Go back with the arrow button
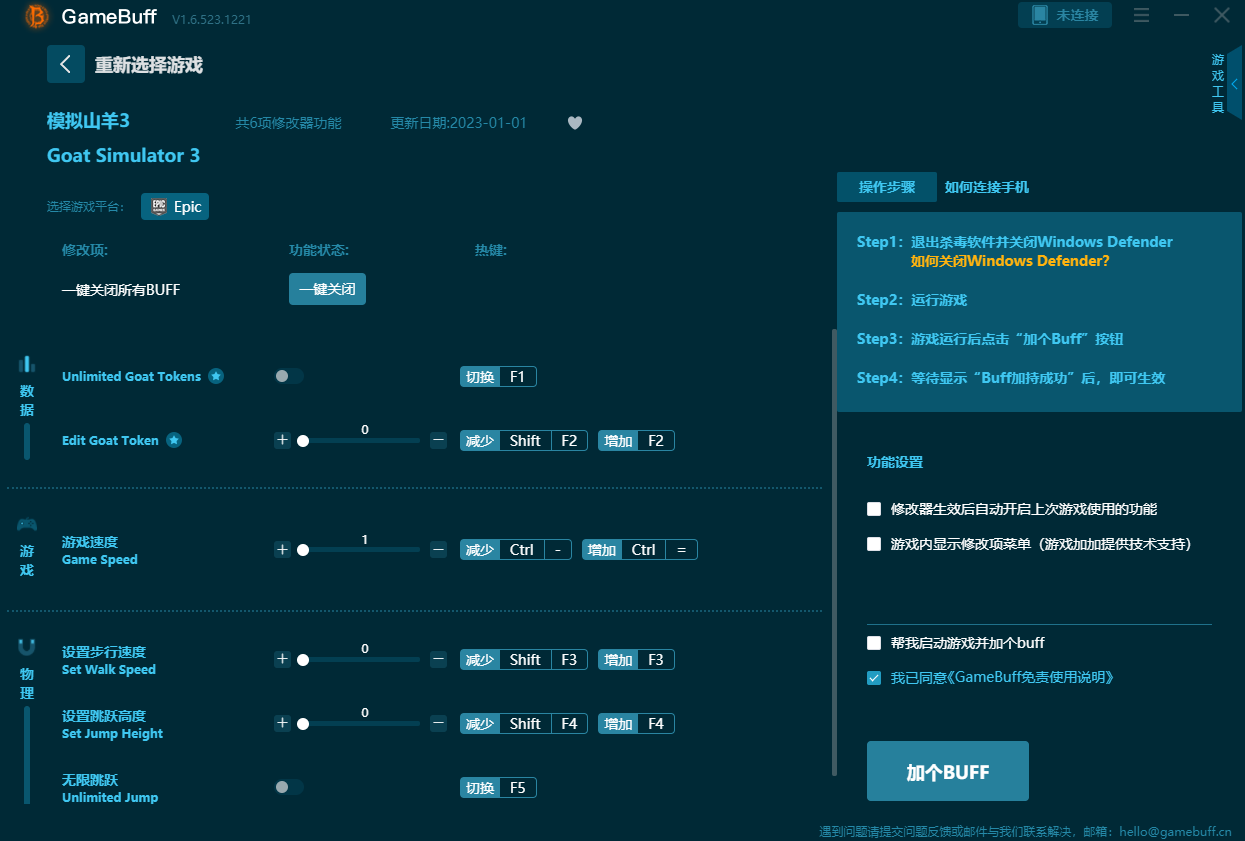The width and height of the screenshot is (1245, 841). (65, 64)
